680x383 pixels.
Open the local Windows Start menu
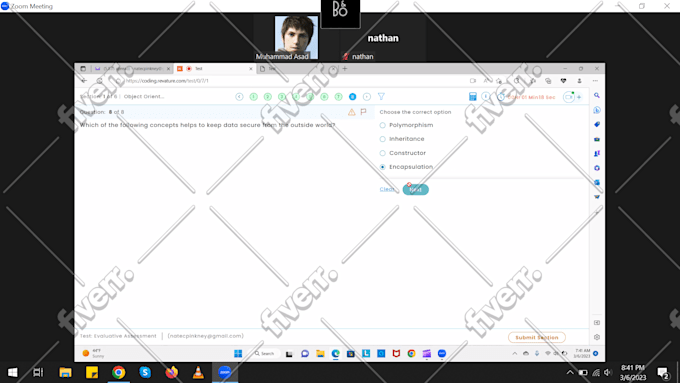pos(13,372)
